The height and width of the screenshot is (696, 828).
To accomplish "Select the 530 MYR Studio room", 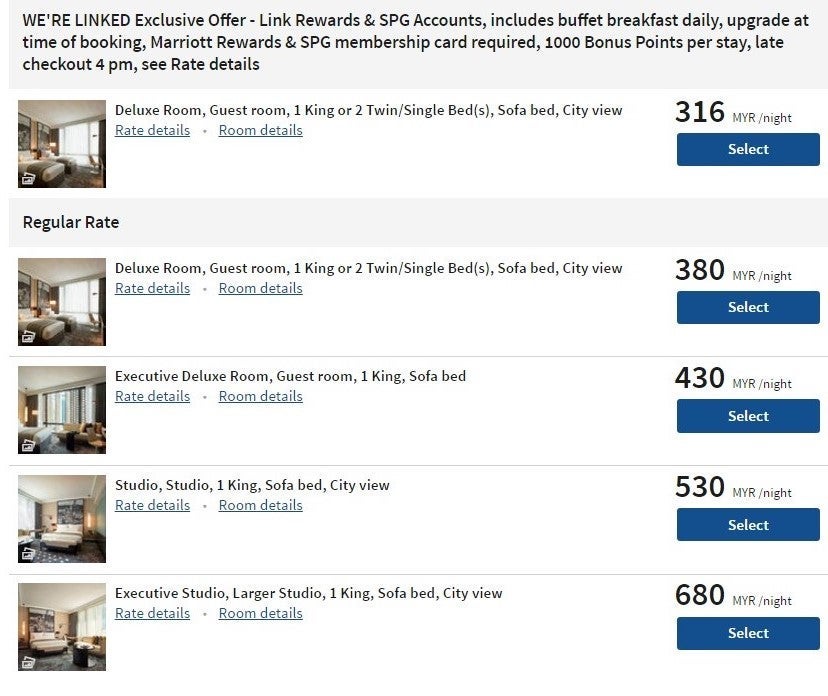I will pos(748,525).
